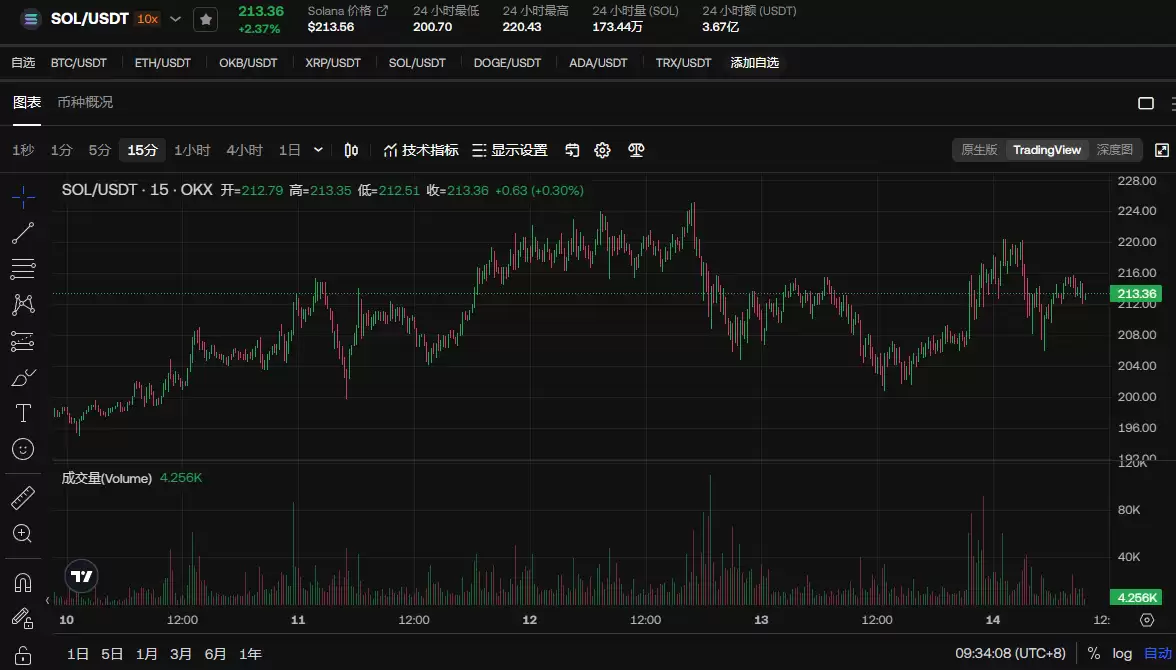
Task: Click the zoom in magnifier tool
Action: (x=22, y=534)
